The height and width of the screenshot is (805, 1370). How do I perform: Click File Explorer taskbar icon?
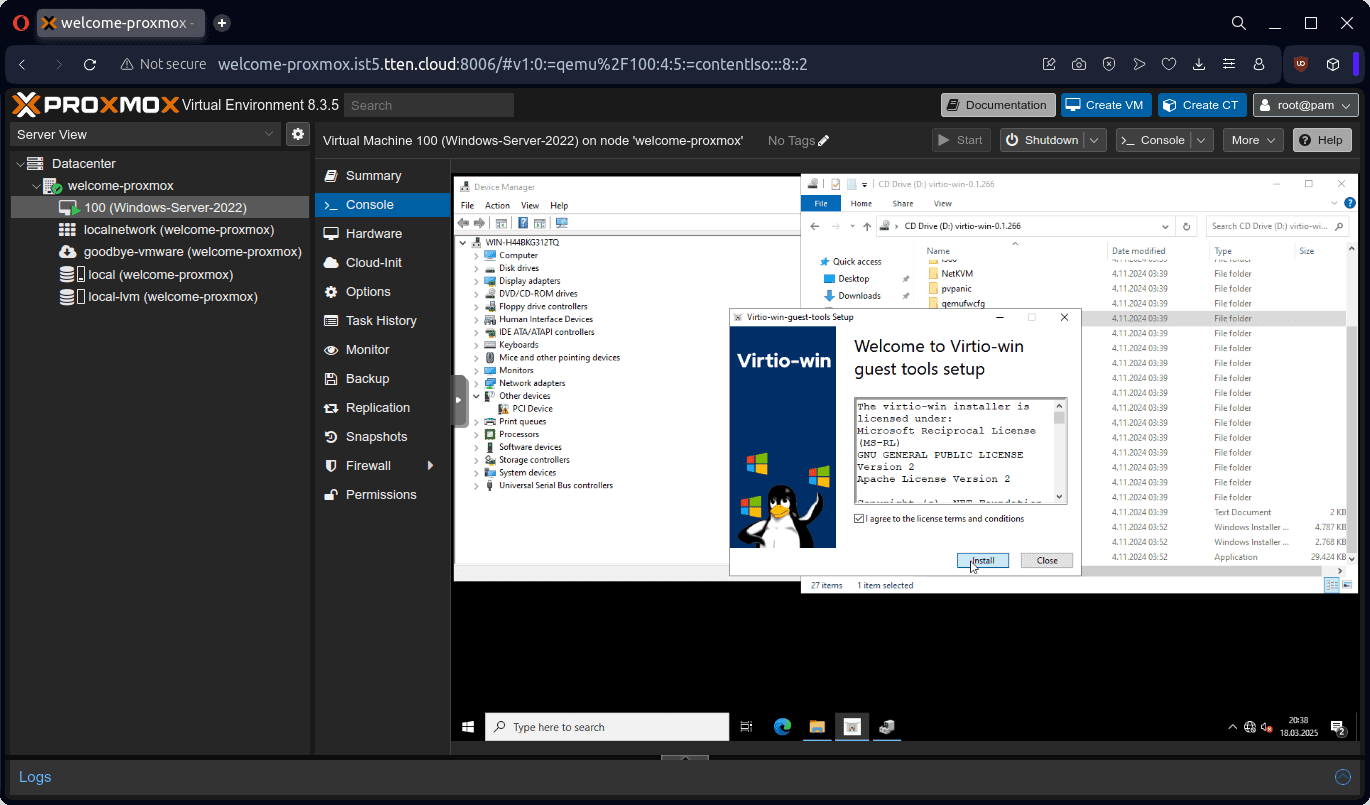point(817,727)
